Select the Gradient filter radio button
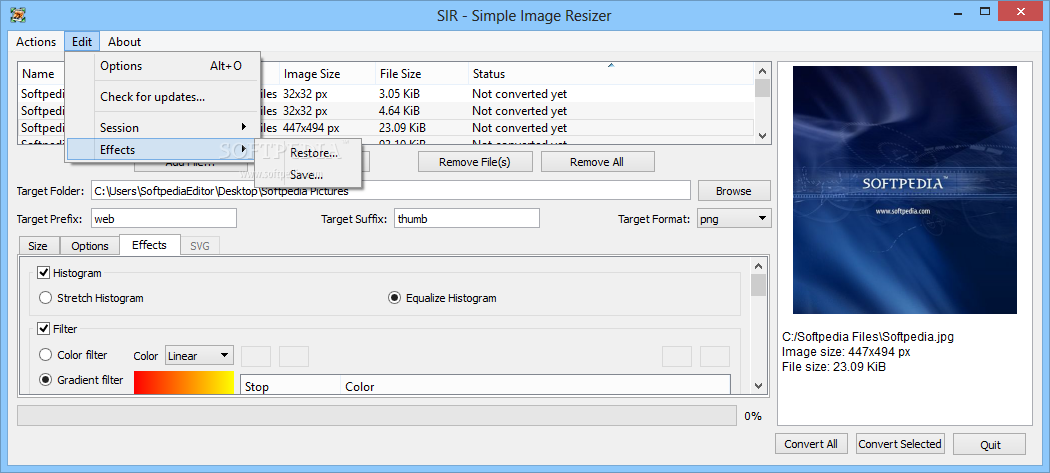 click(x=46, y=380)
